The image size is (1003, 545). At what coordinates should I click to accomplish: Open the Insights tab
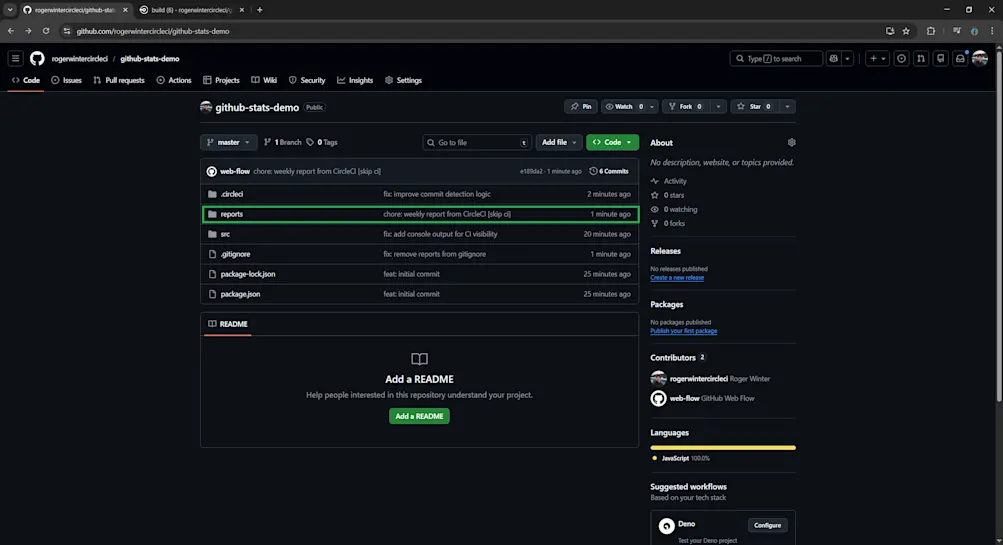[355, 80]
